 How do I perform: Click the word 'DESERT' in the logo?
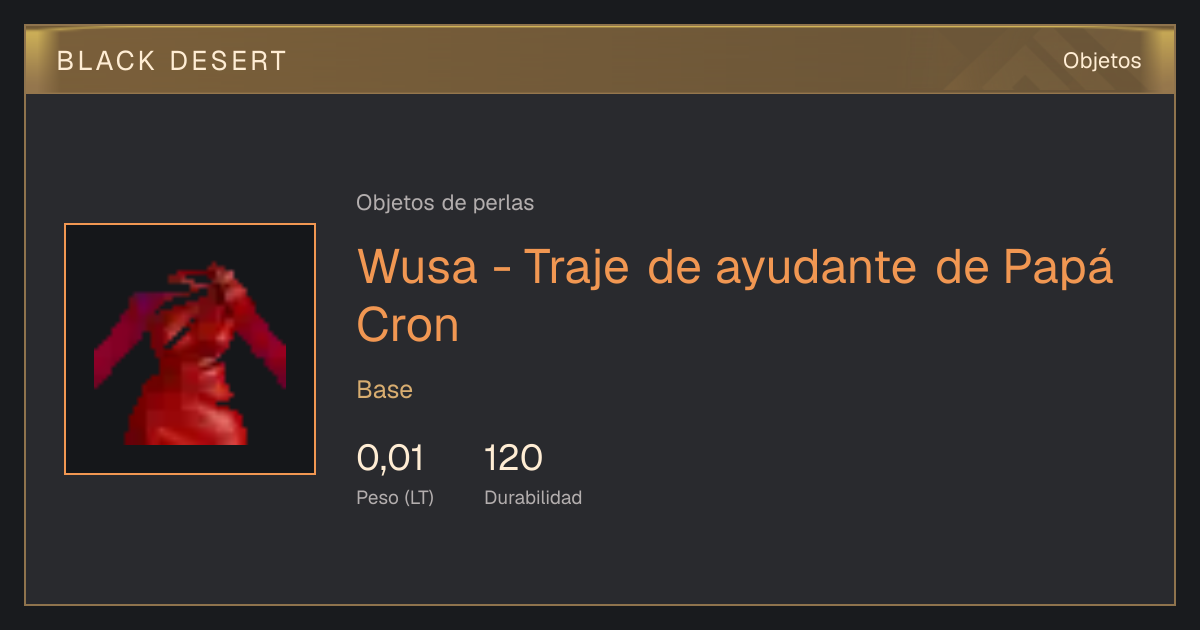[x=229, y=61]
